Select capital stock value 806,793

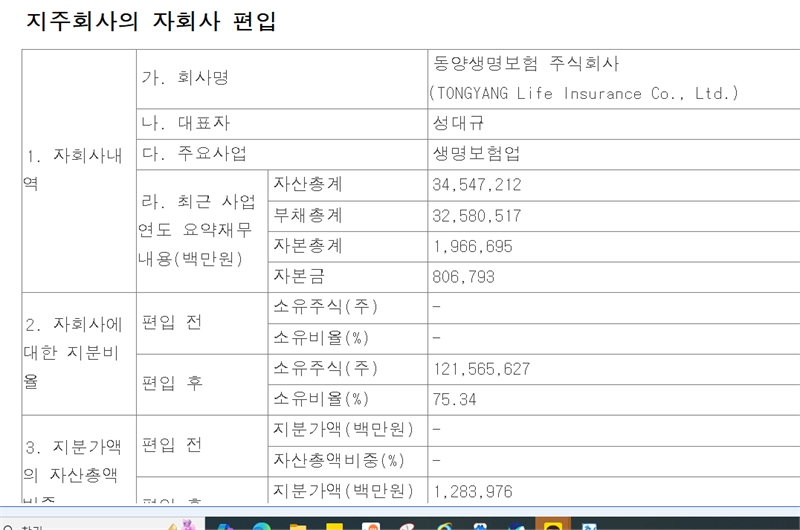(463, 277)
